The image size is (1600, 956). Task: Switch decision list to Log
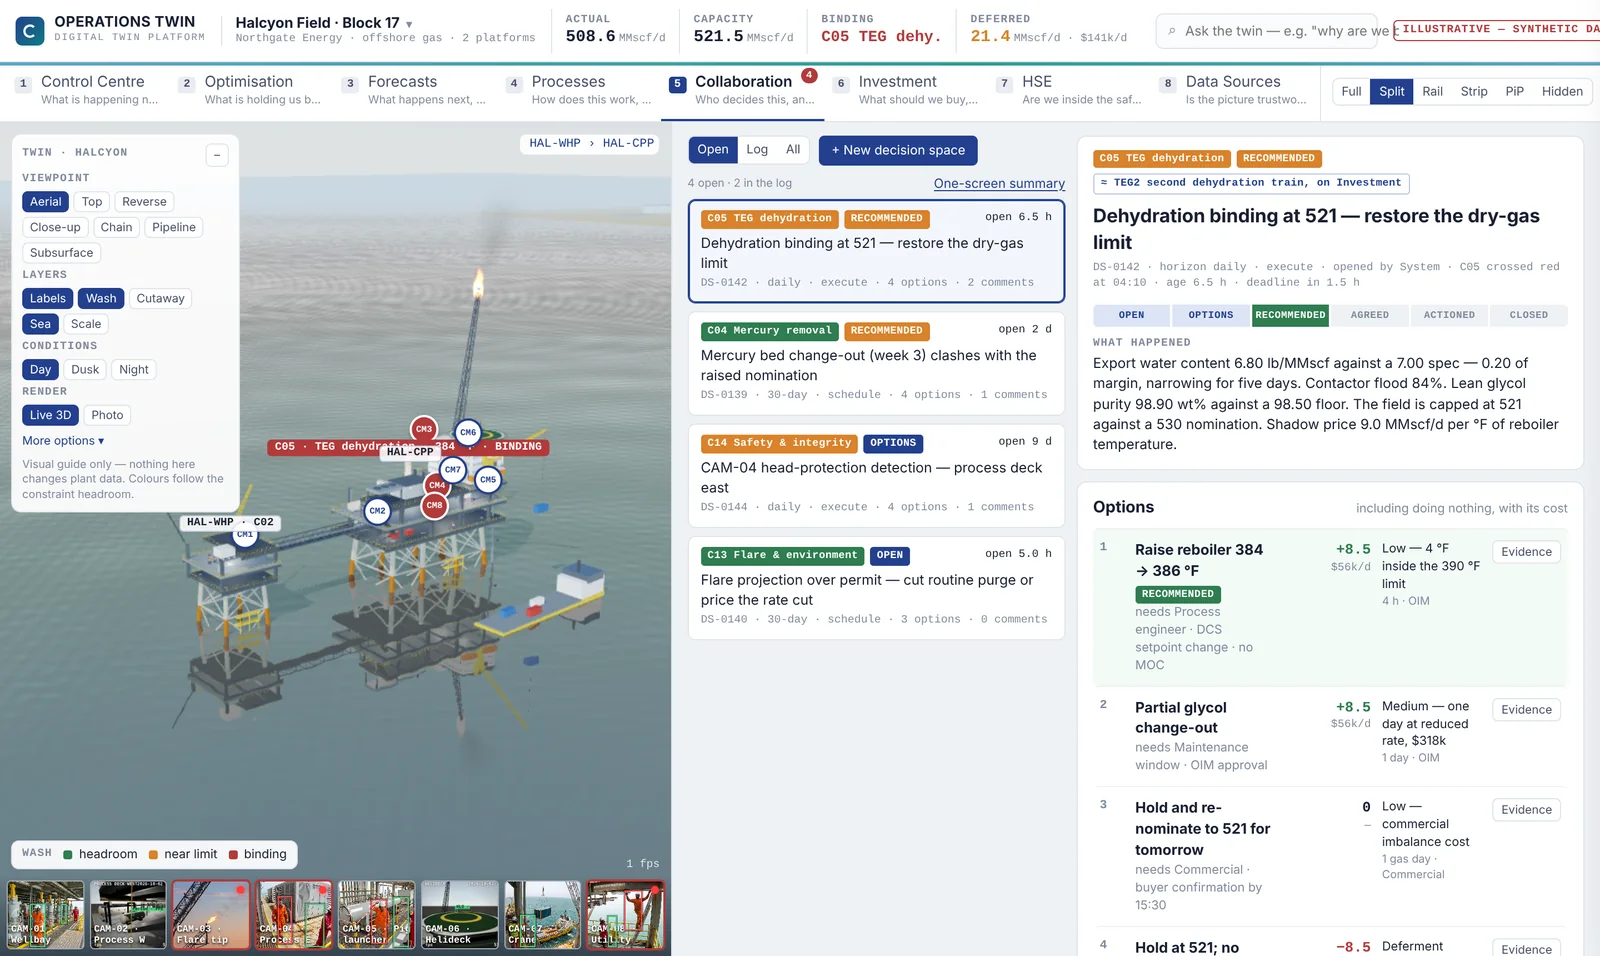[x=757, y=150]
